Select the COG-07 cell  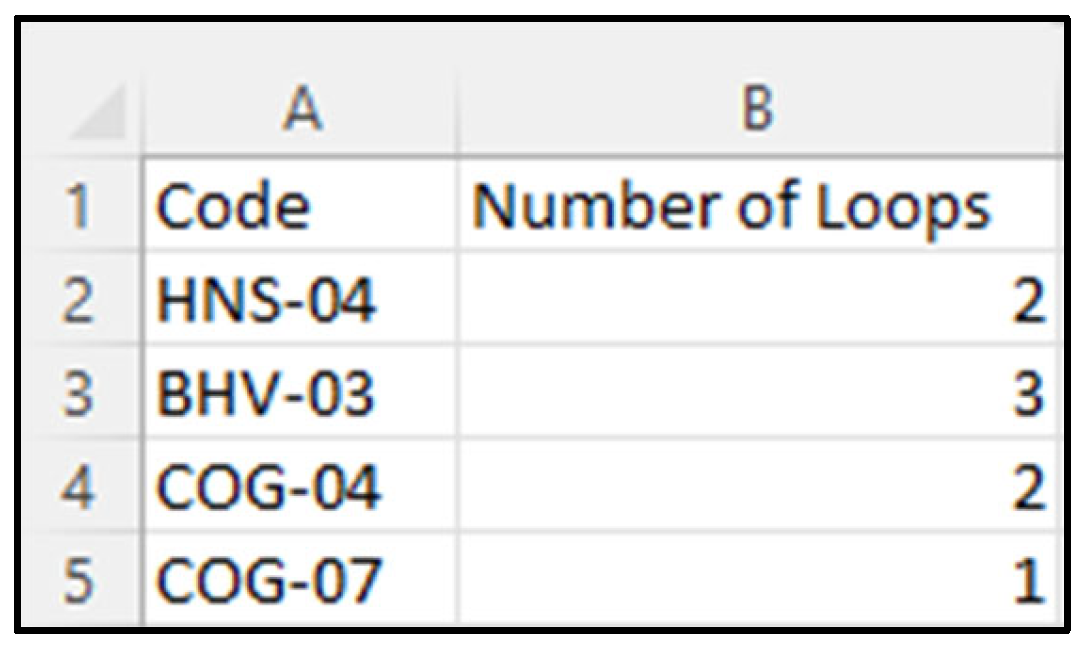[300, 581]
